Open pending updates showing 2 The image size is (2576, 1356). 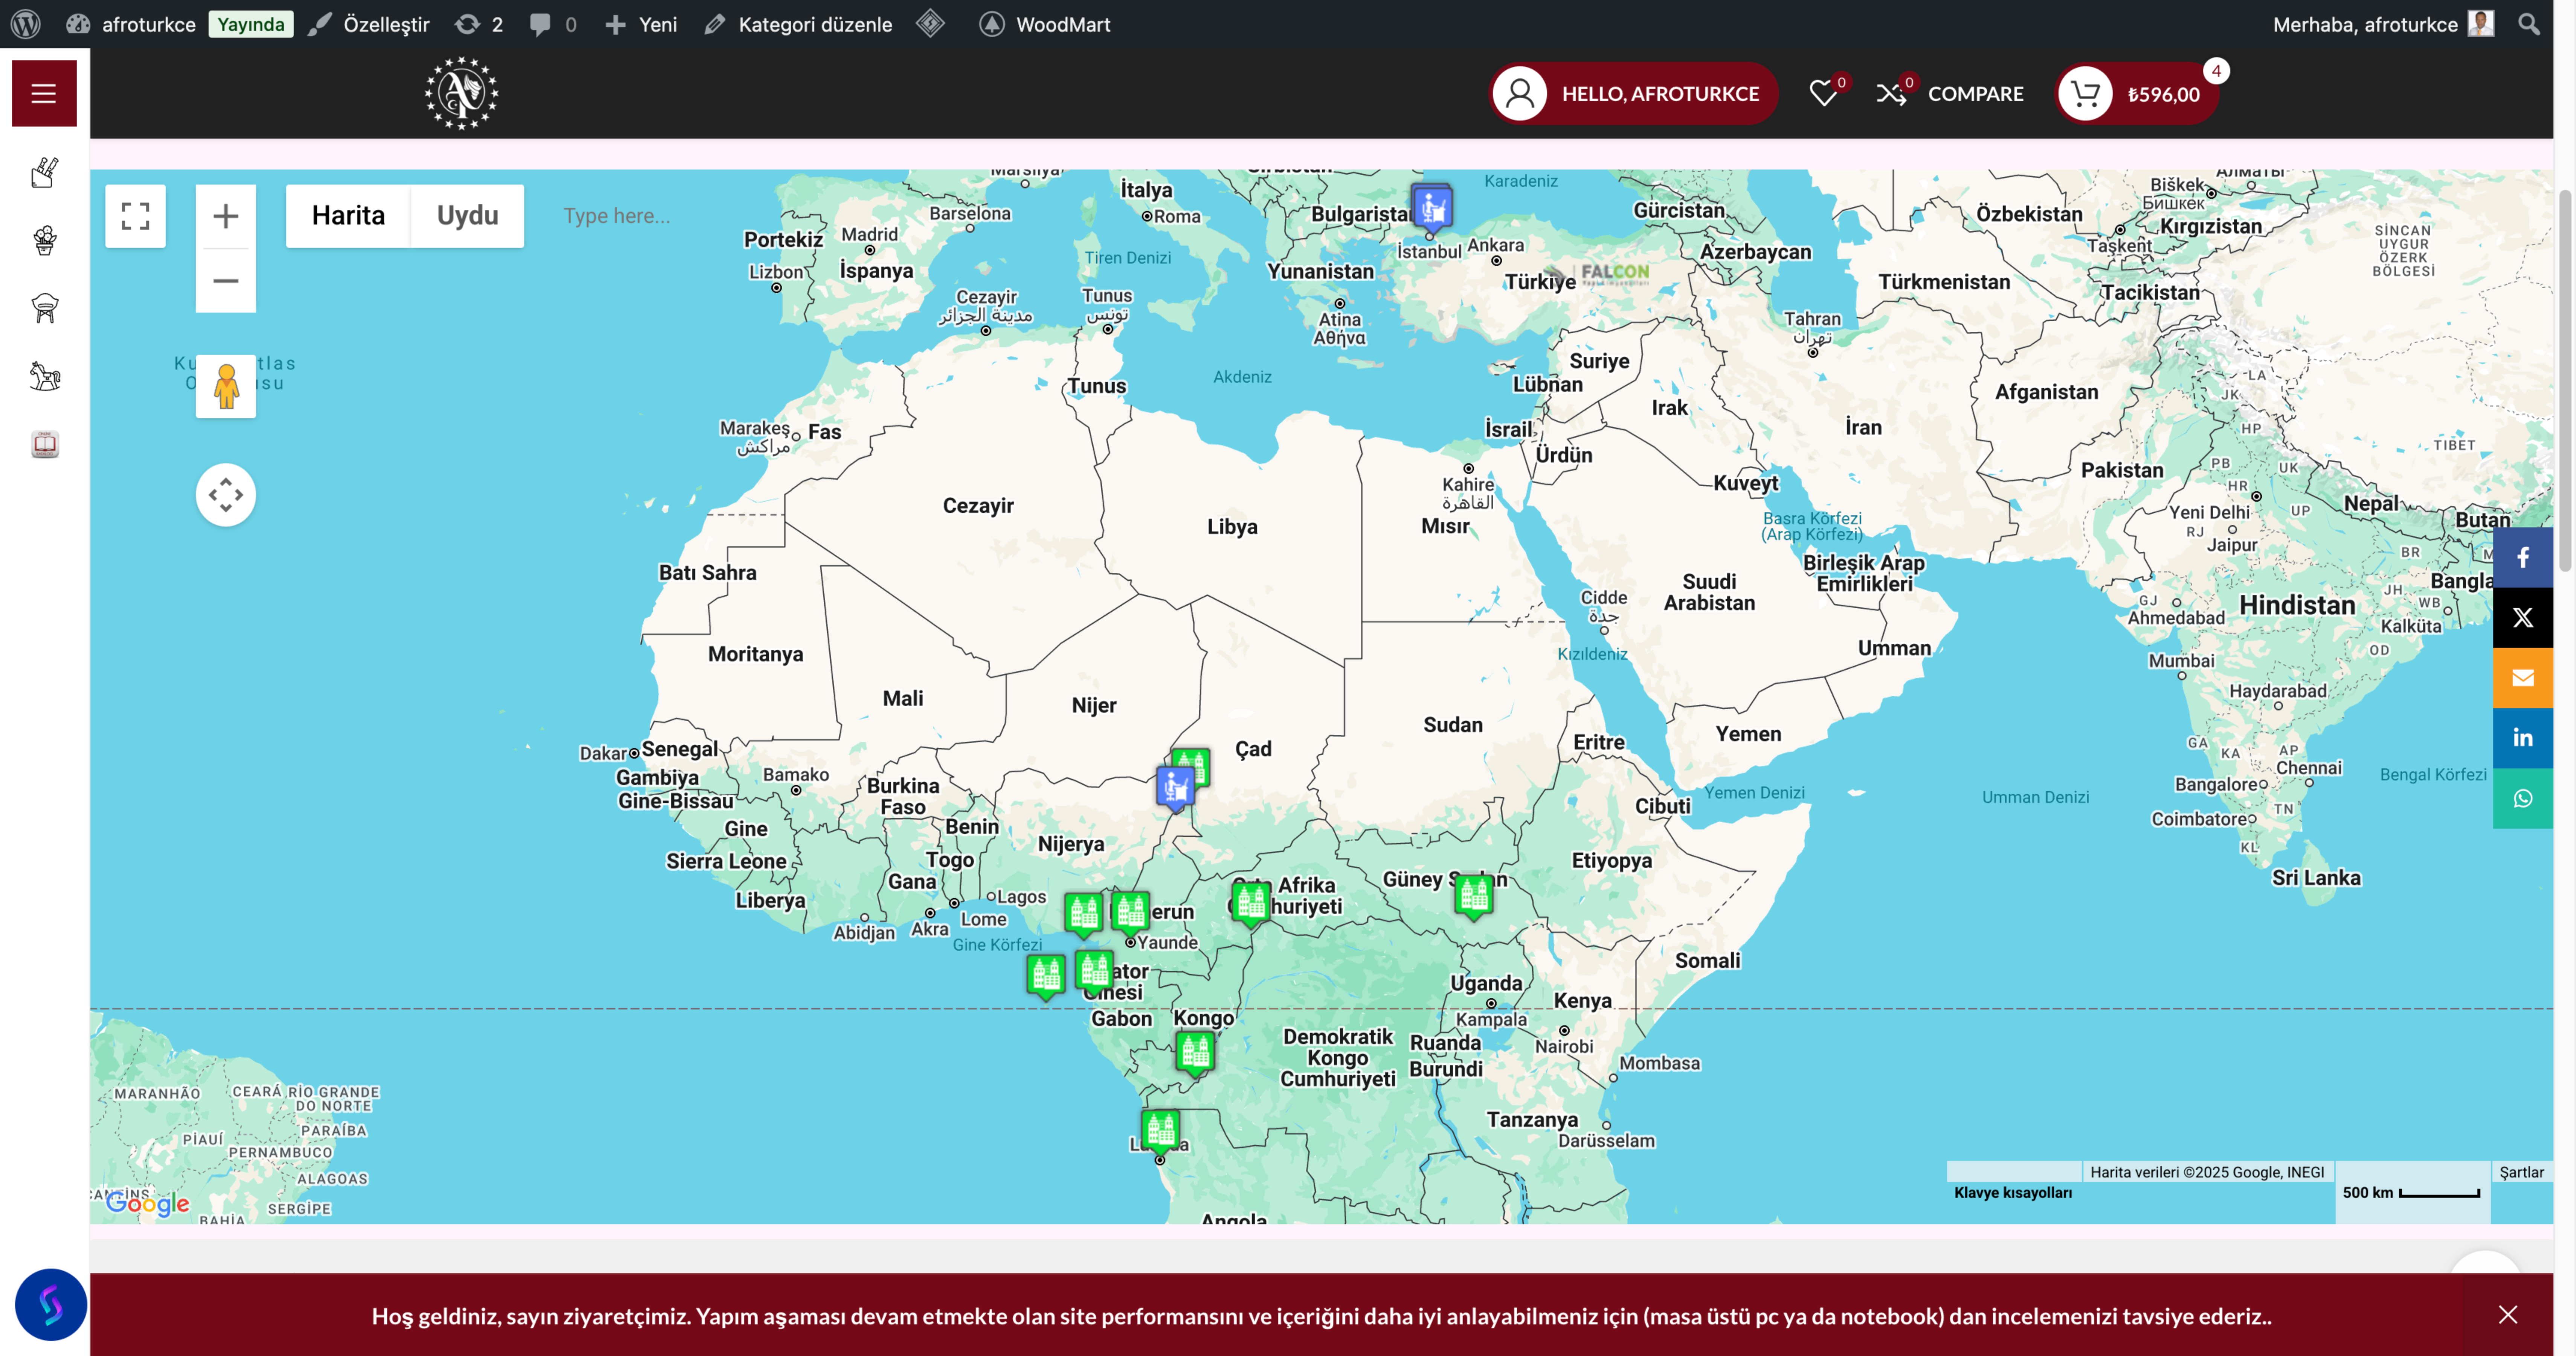click(479, 24)
